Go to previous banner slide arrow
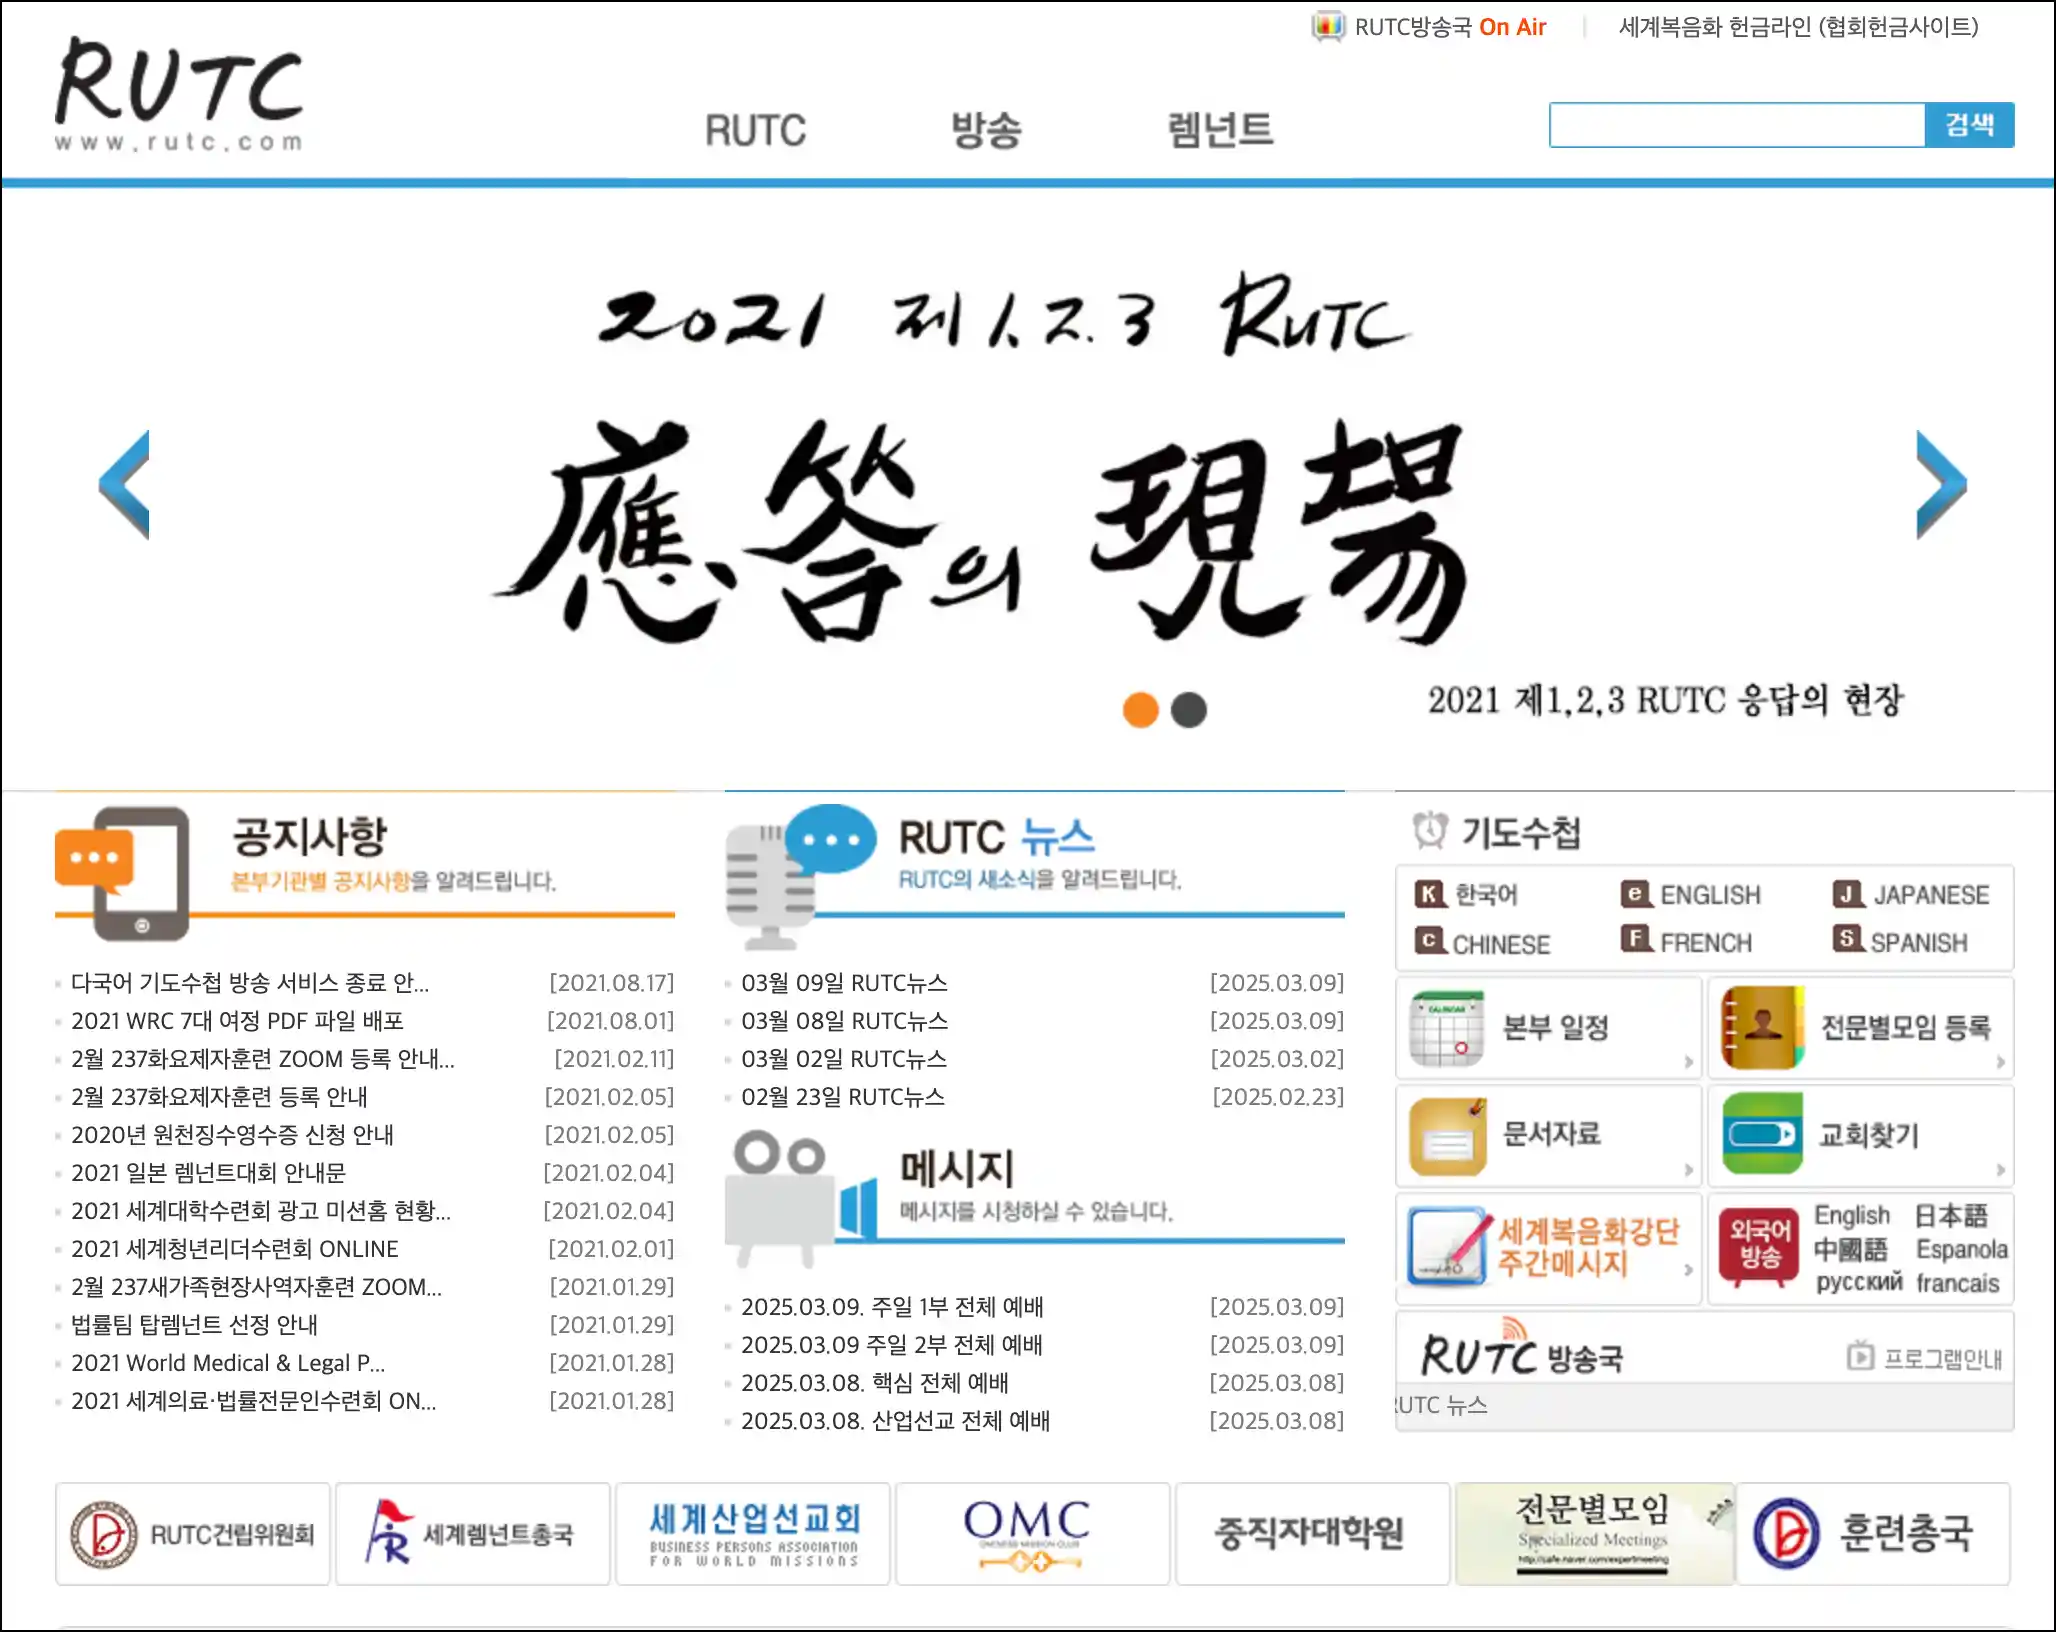 [124, 485]
